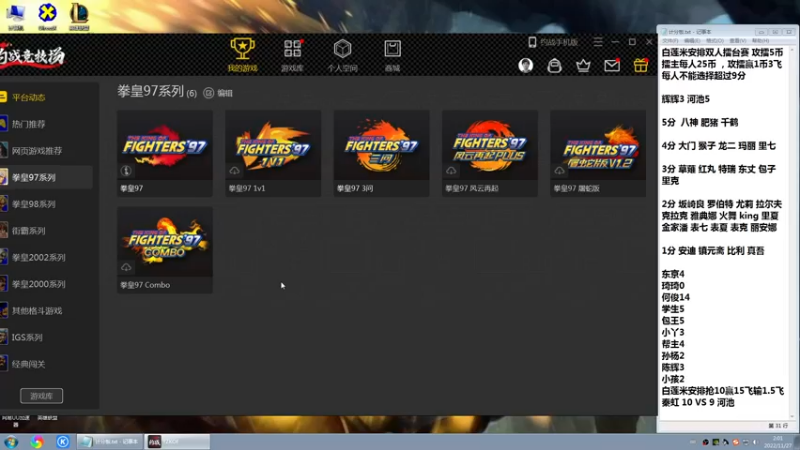Image resolution: width=800 pixels, height=450 pixels.
Task: Switch to the Notepad taskbar button
Action: [x=110, y=442]
